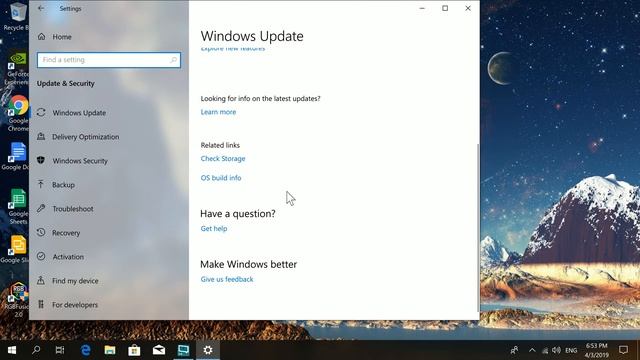
Task: Select the GeForce Experience desktop shortcut
Action: [16, 69]
